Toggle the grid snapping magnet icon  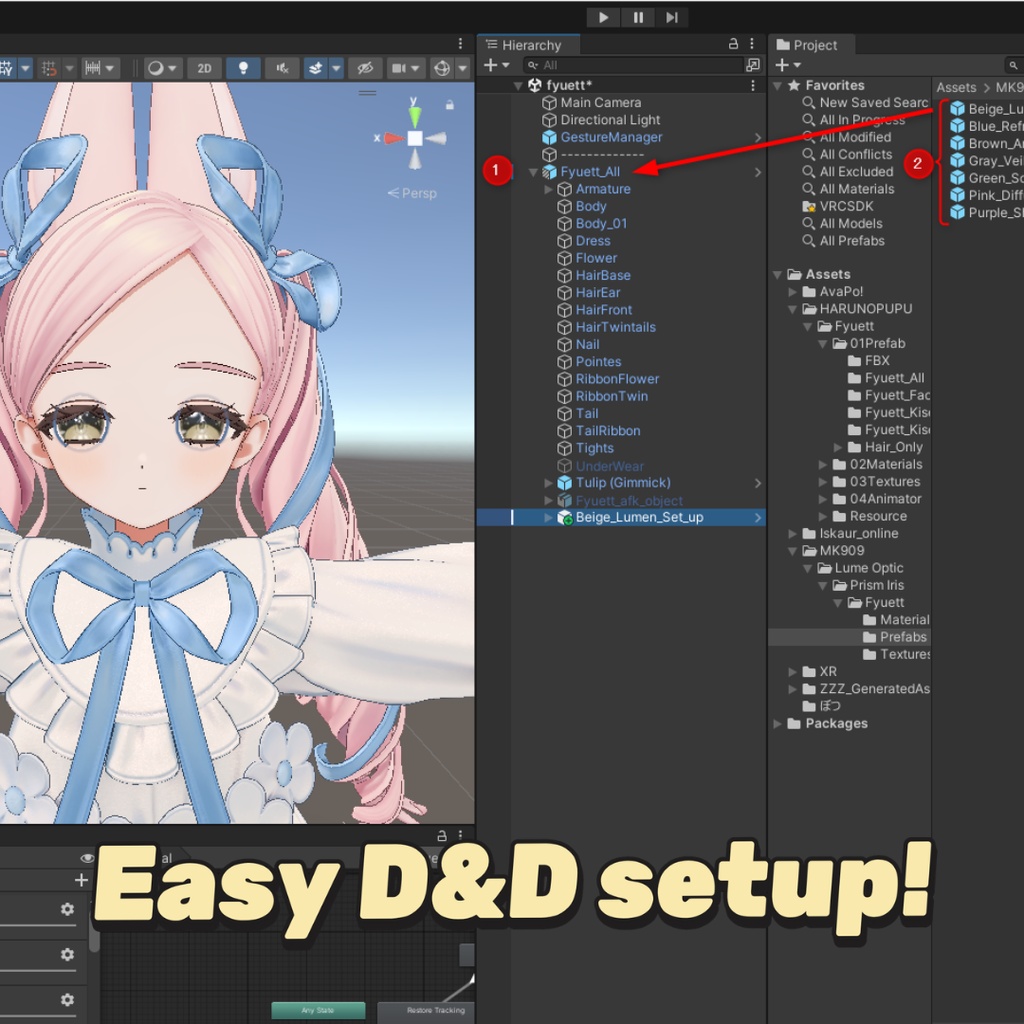click(49, 68)
